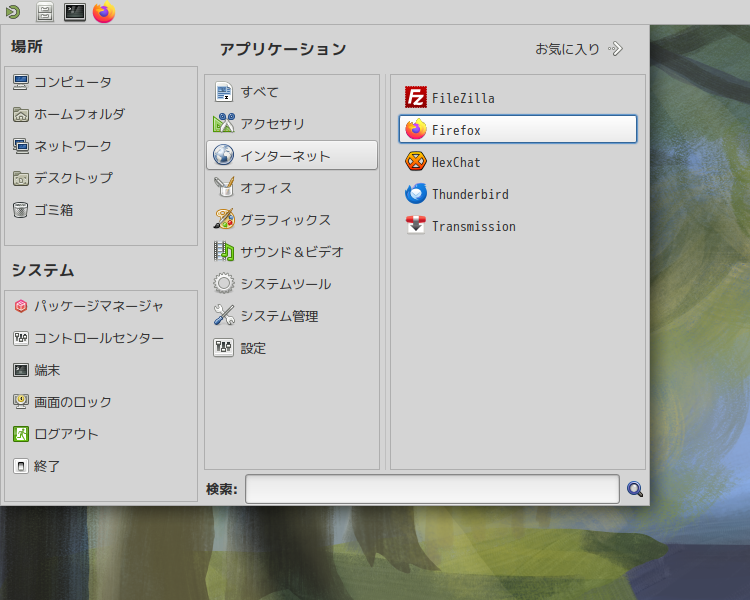Click the HexChat application icon
This screenshot has width=750, height=600.
pos(416,162)
